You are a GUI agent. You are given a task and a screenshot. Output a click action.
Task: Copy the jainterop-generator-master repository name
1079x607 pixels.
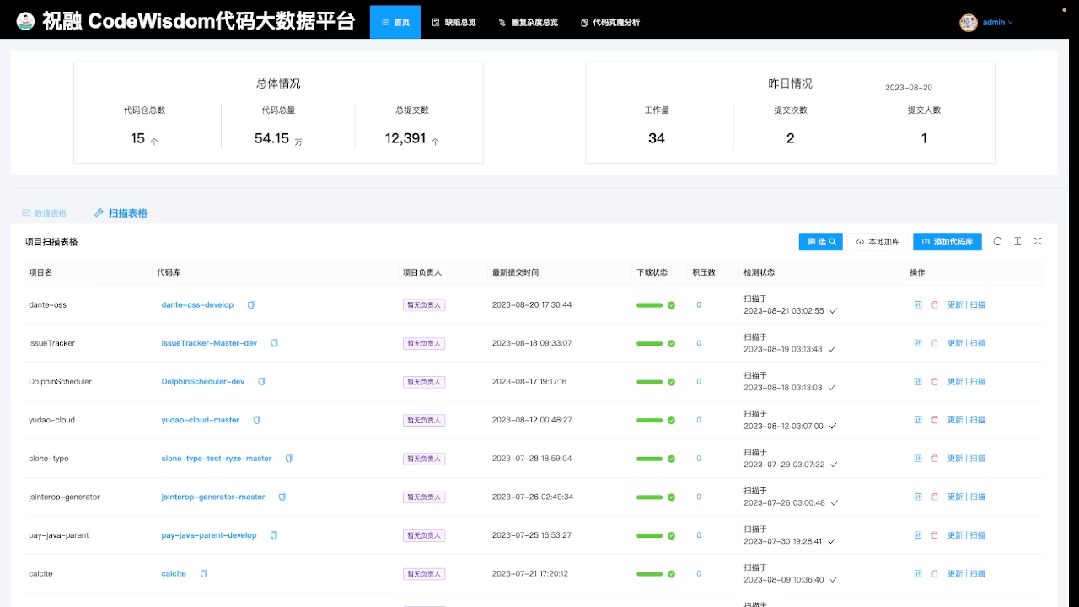[282, 497]
